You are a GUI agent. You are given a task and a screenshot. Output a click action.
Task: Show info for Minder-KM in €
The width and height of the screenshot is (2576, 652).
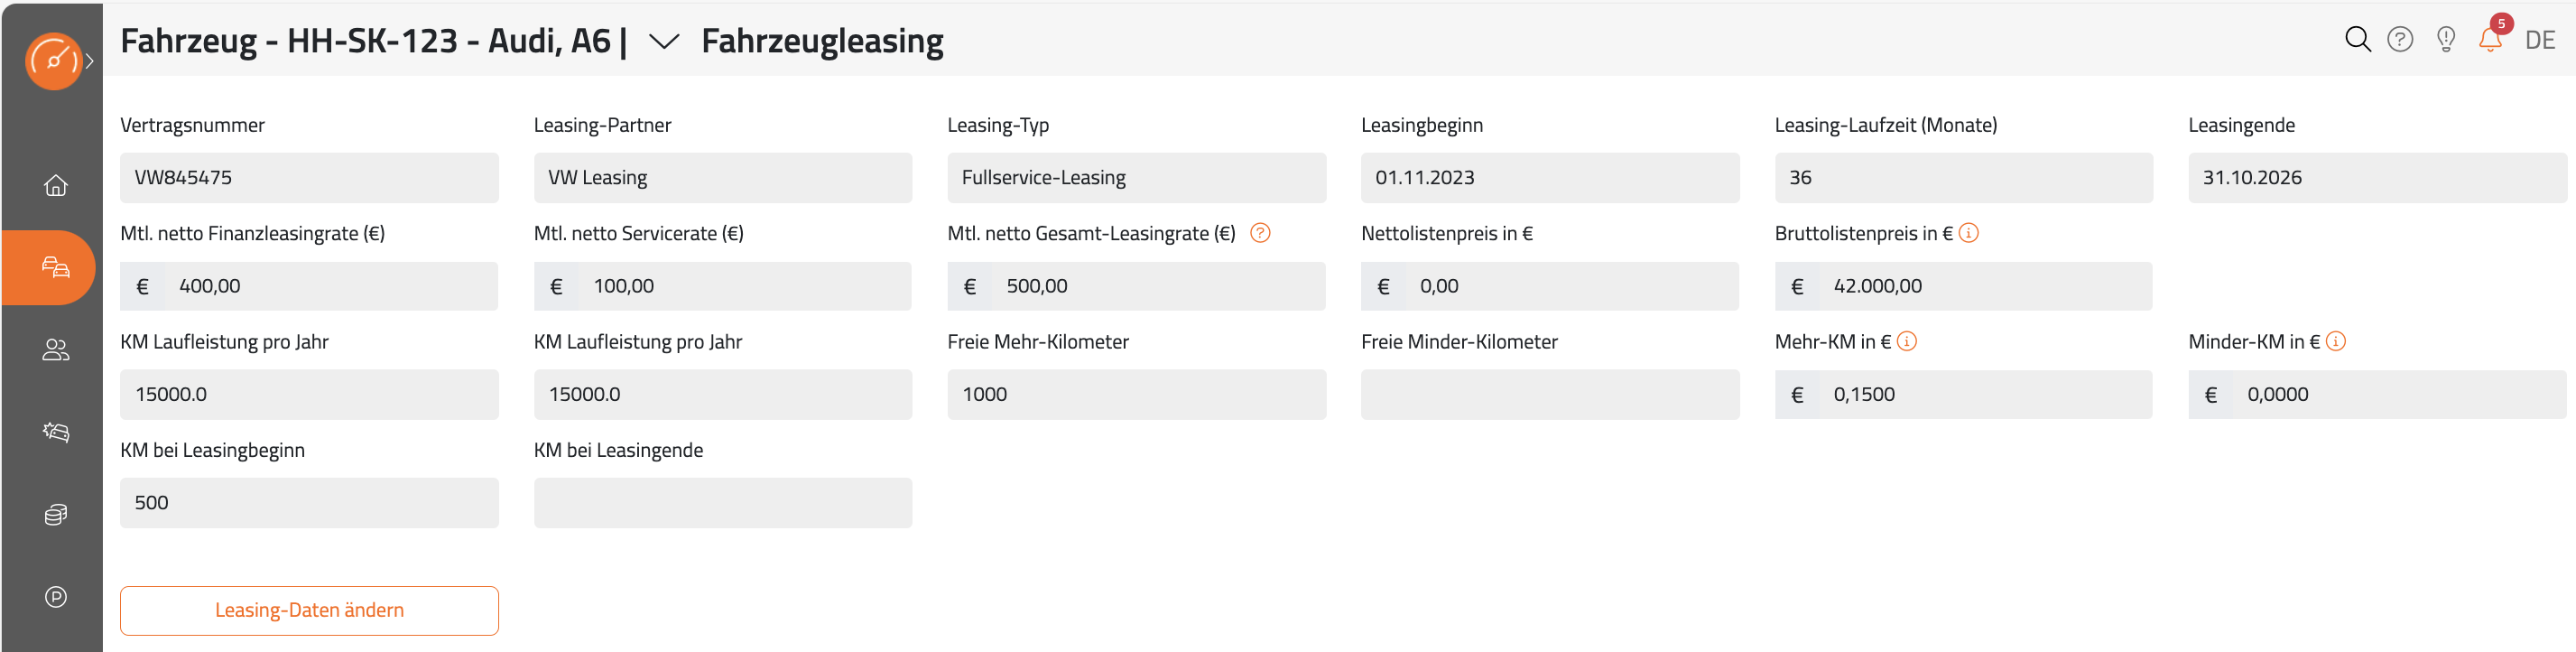(x=2336, y=341)
